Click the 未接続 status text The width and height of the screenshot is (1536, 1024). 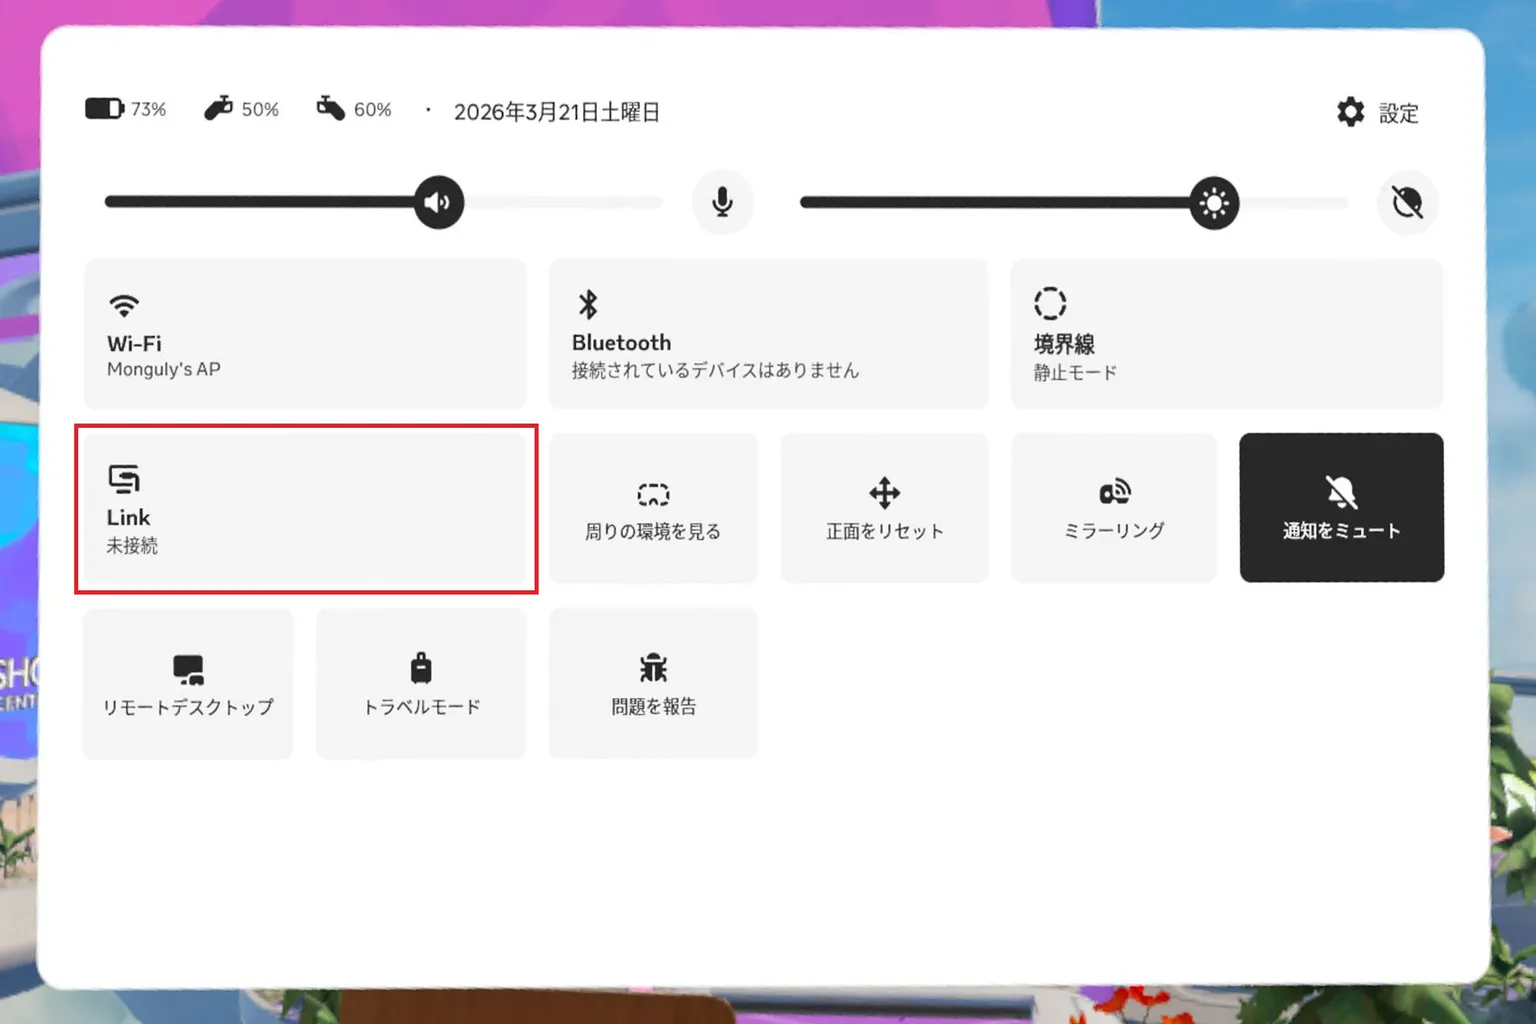pyautogui.click(x=132, y=545)
